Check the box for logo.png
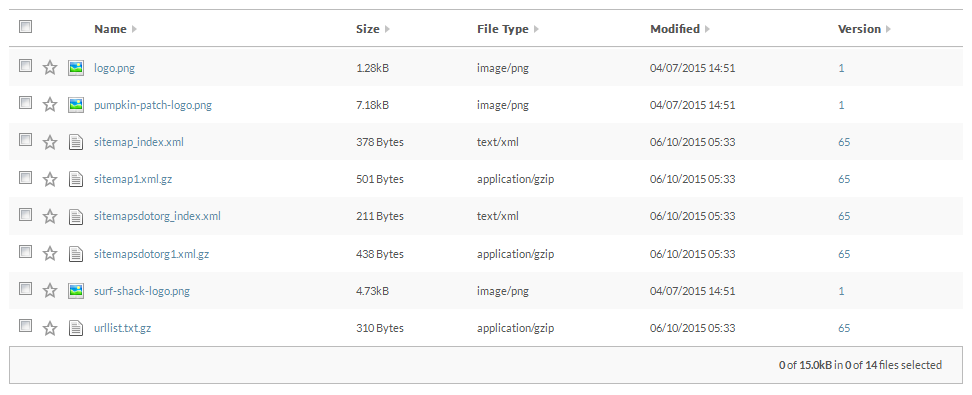The width and height of the screenshot is (972, 395). 25,66
